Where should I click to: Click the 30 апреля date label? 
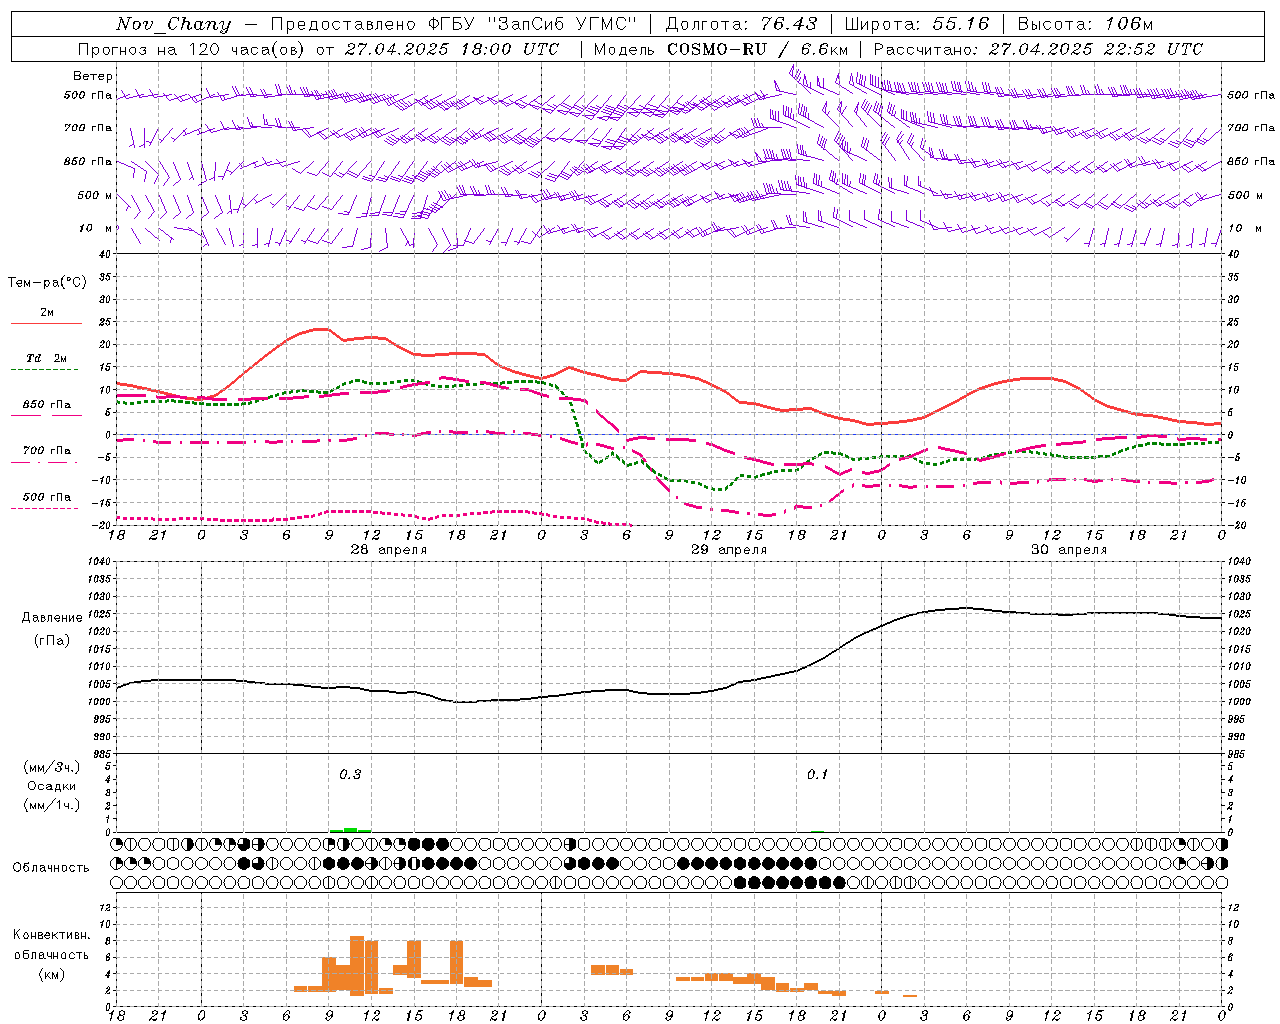coord(1069,550)
